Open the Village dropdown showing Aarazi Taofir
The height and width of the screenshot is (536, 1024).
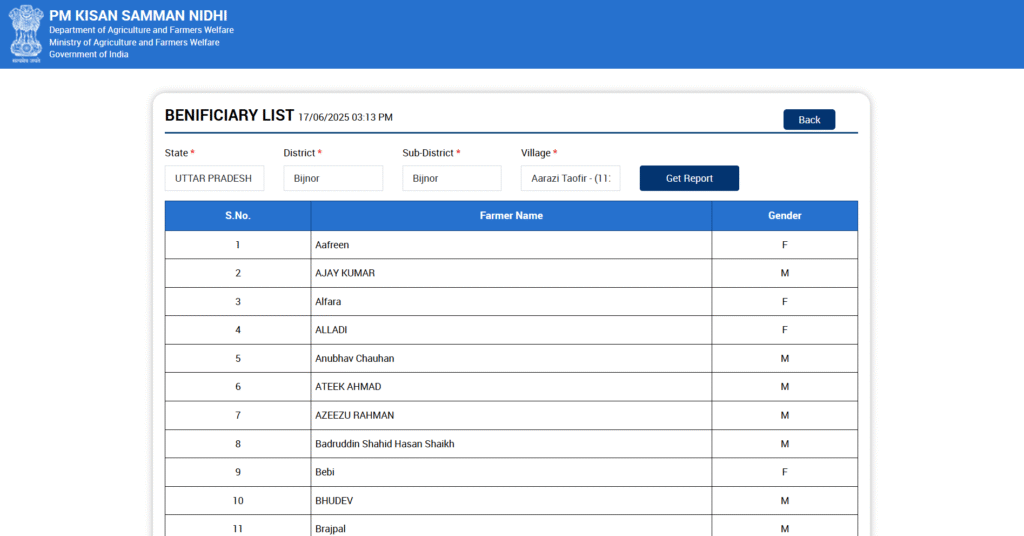pos(571,178)
